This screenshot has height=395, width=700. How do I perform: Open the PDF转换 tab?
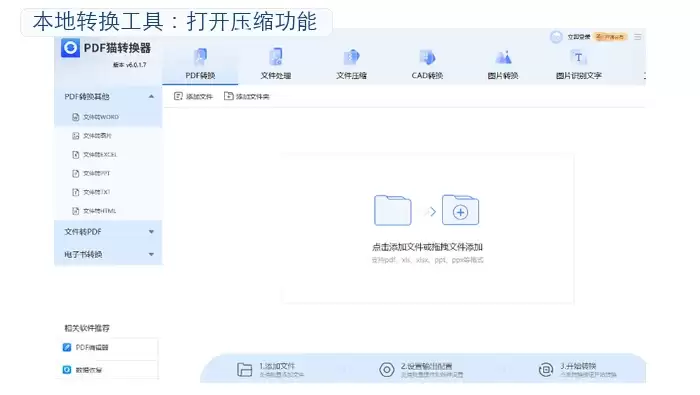[200, 64]
